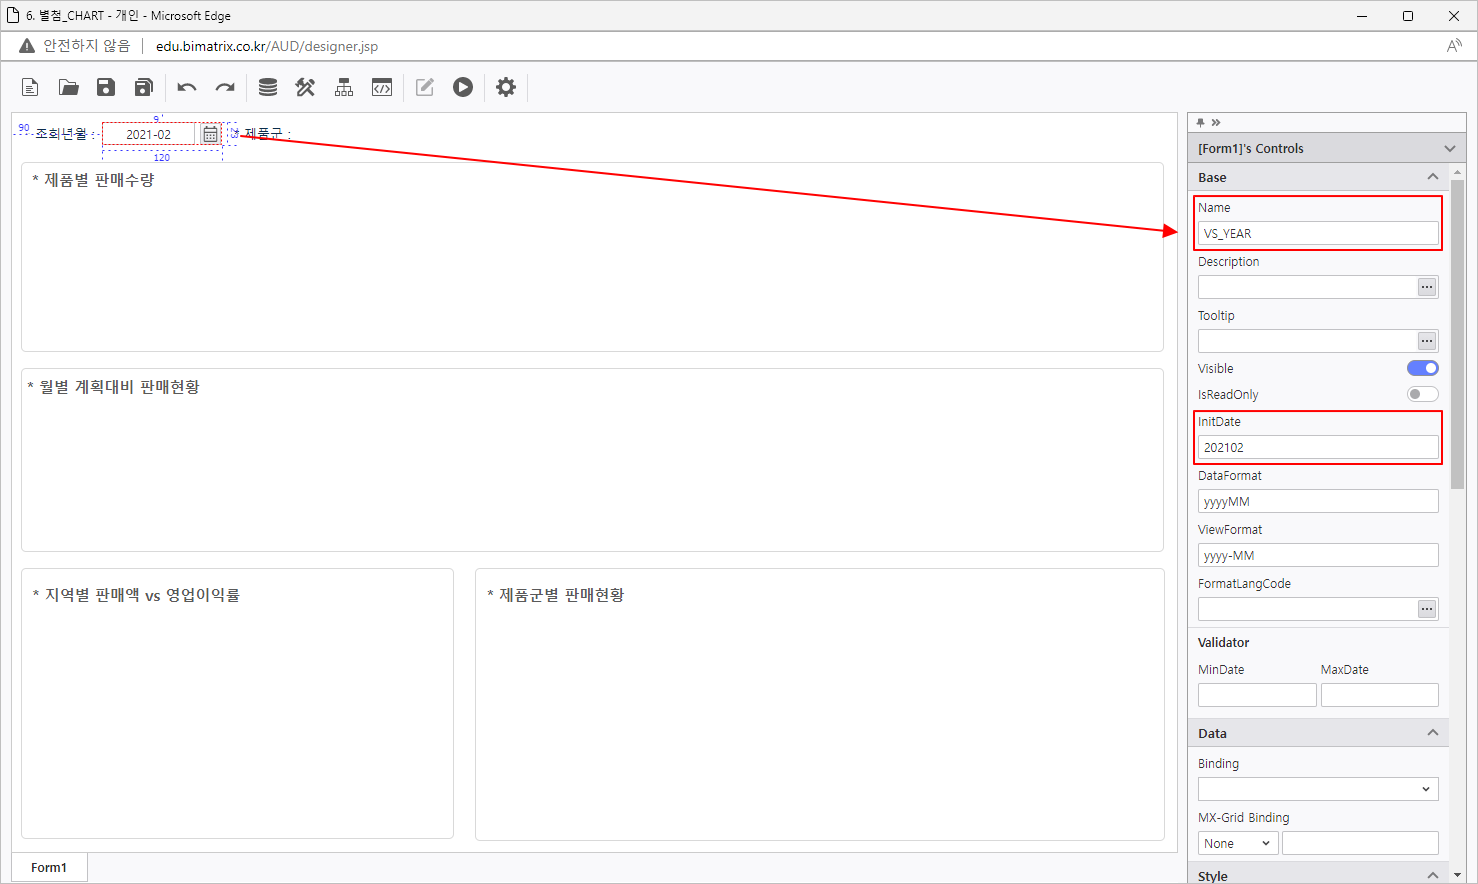The width and height of the screenshot is (1478, 884).
Task: Collapse the Style section
Action: [x=1433, y=875]
